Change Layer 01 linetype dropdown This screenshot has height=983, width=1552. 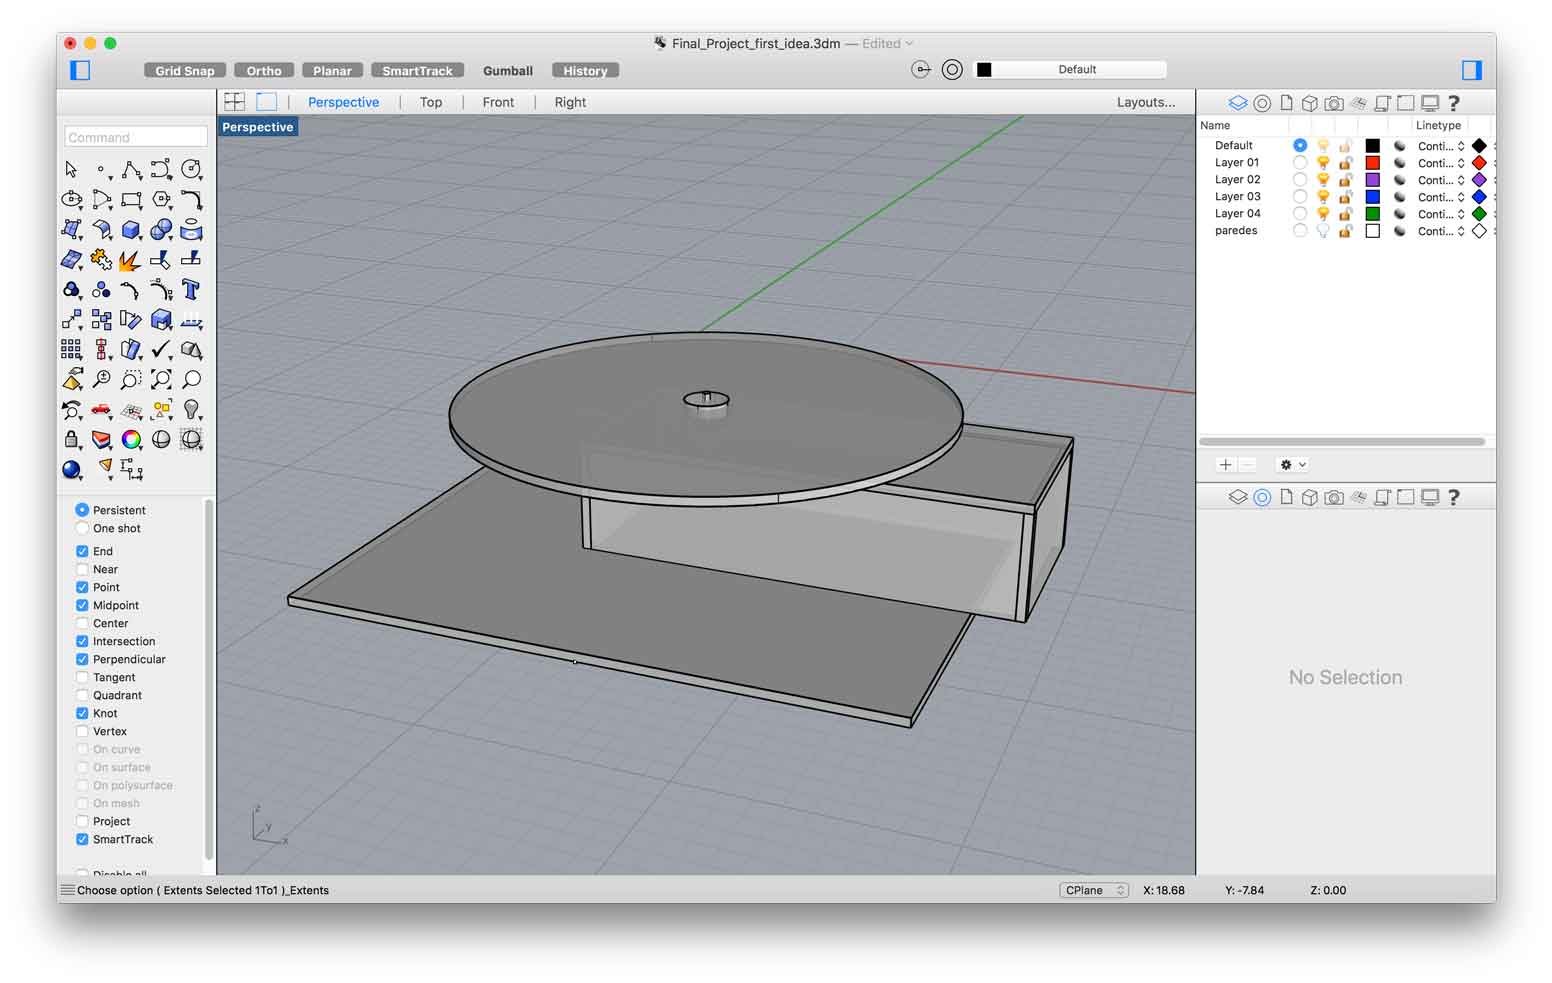(1441, 163)
